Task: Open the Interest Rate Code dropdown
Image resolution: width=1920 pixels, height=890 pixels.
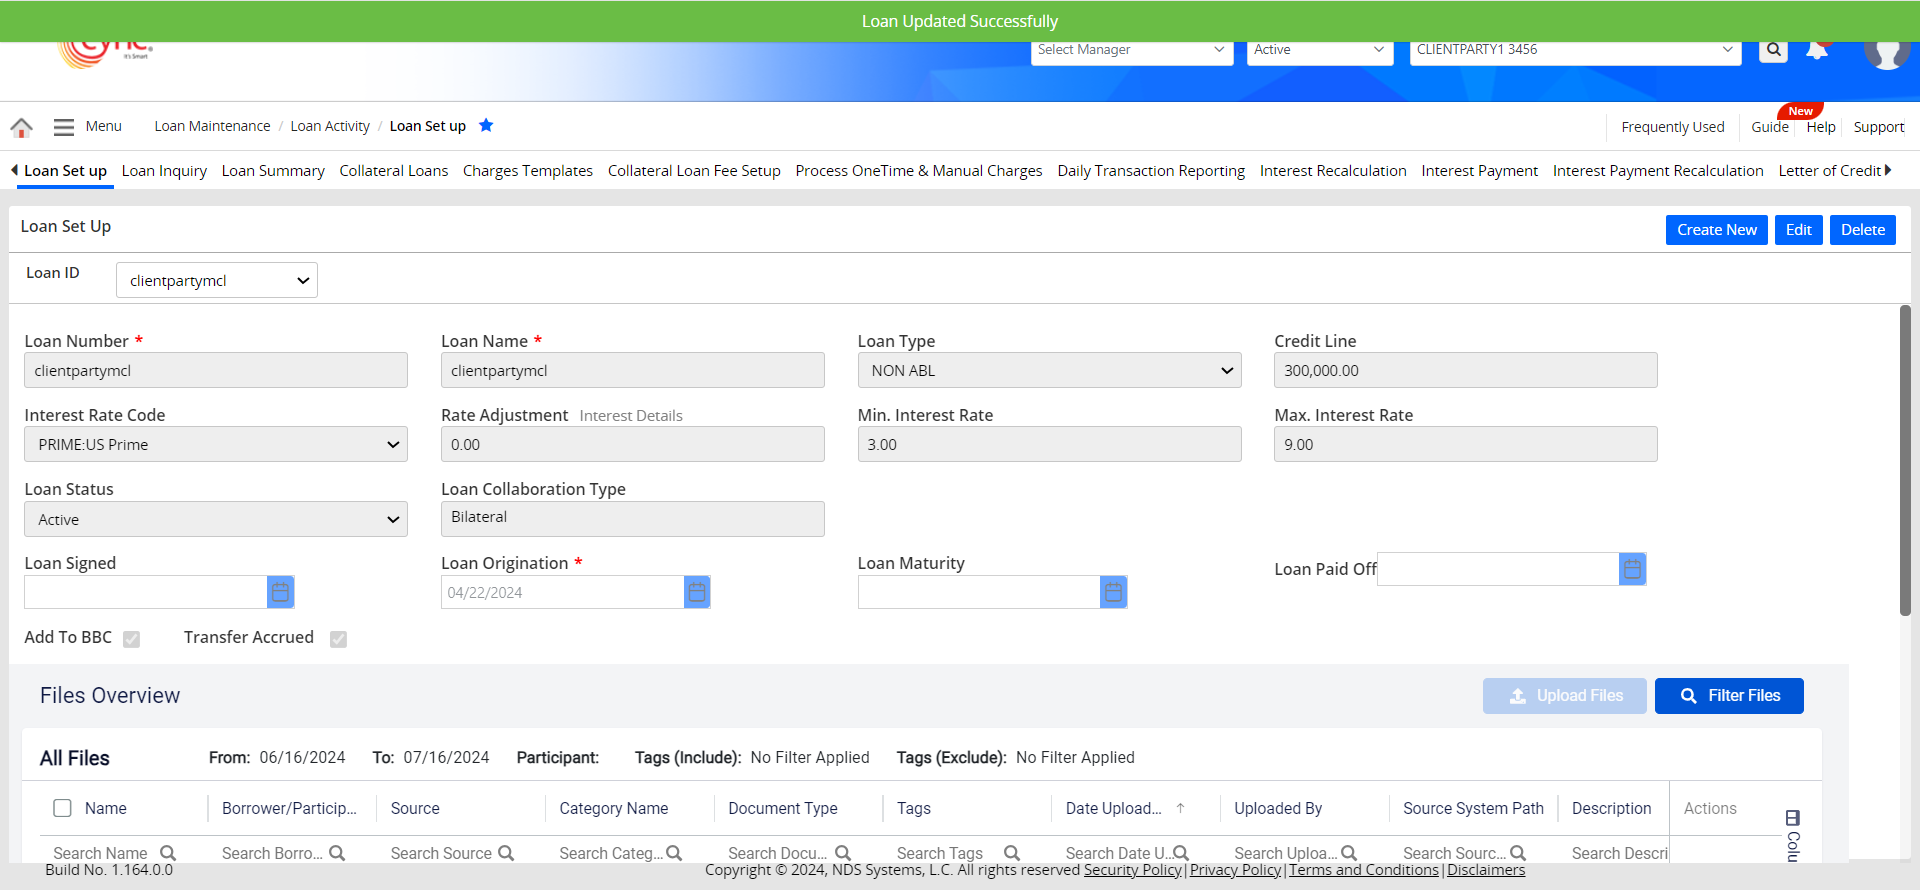Action: tap(216, 445)
